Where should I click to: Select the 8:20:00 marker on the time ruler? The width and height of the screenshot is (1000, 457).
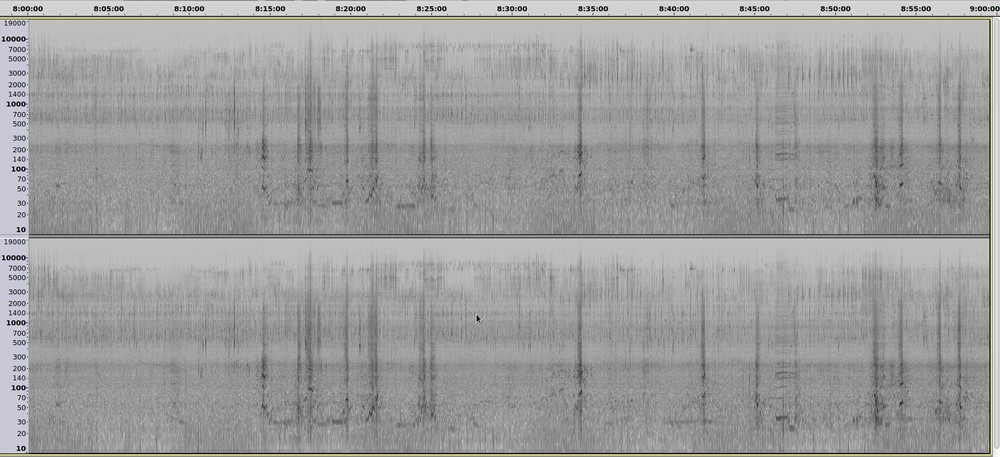click(350, 8)
